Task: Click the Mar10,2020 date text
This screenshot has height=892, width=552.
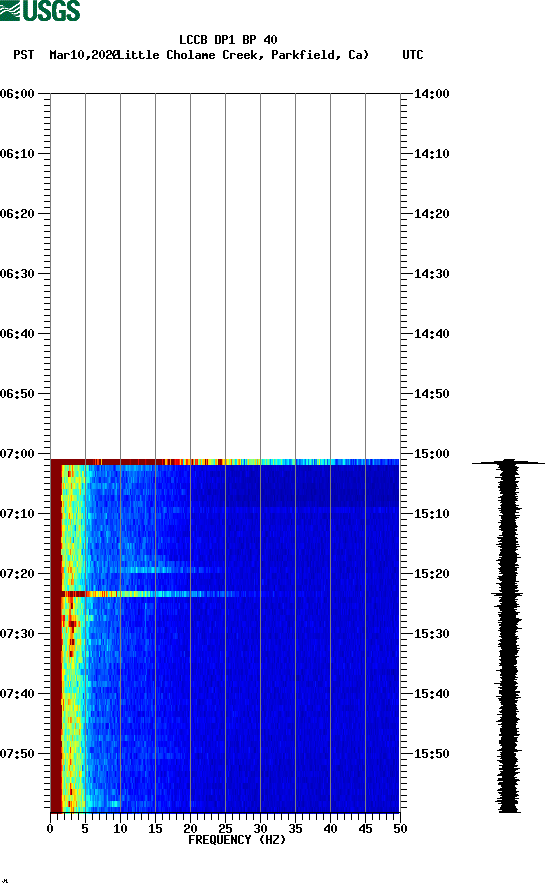Action: (84, 55)
